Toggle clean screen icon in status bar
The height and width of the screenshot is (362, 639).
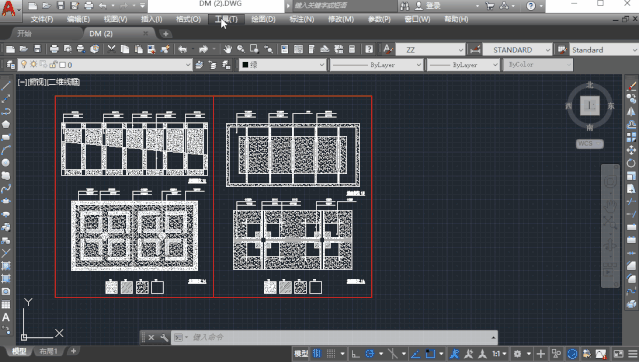tap(618, 353)
